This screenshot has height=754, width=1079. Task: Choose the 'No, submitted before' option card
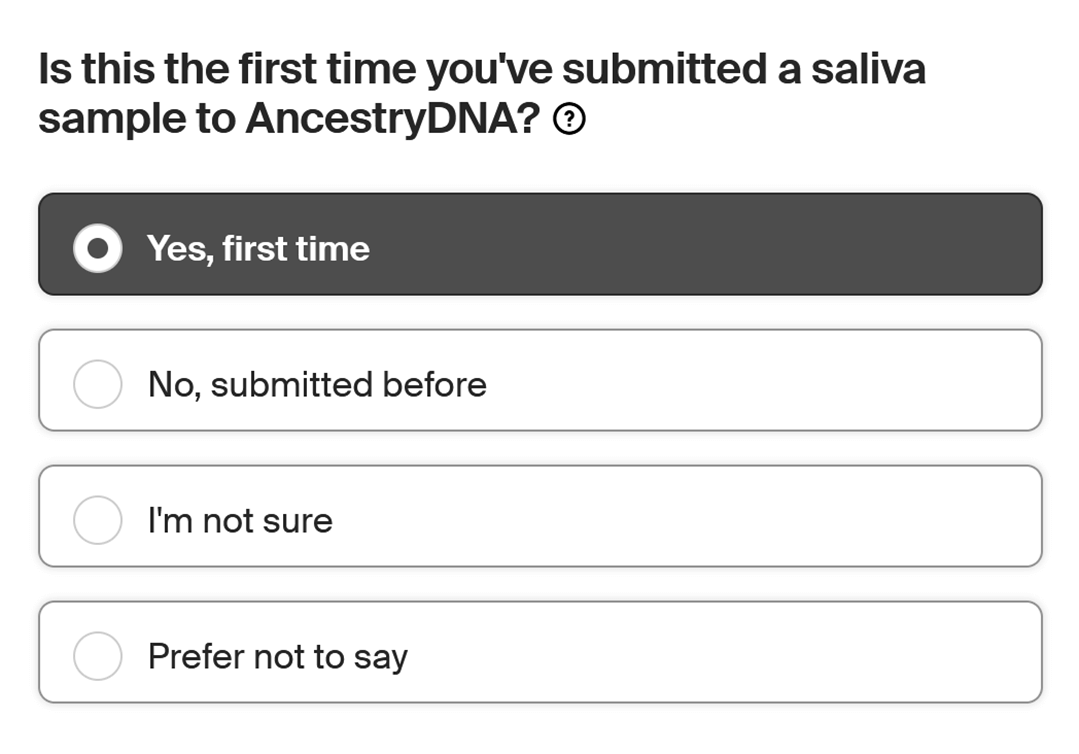point(540,380)
